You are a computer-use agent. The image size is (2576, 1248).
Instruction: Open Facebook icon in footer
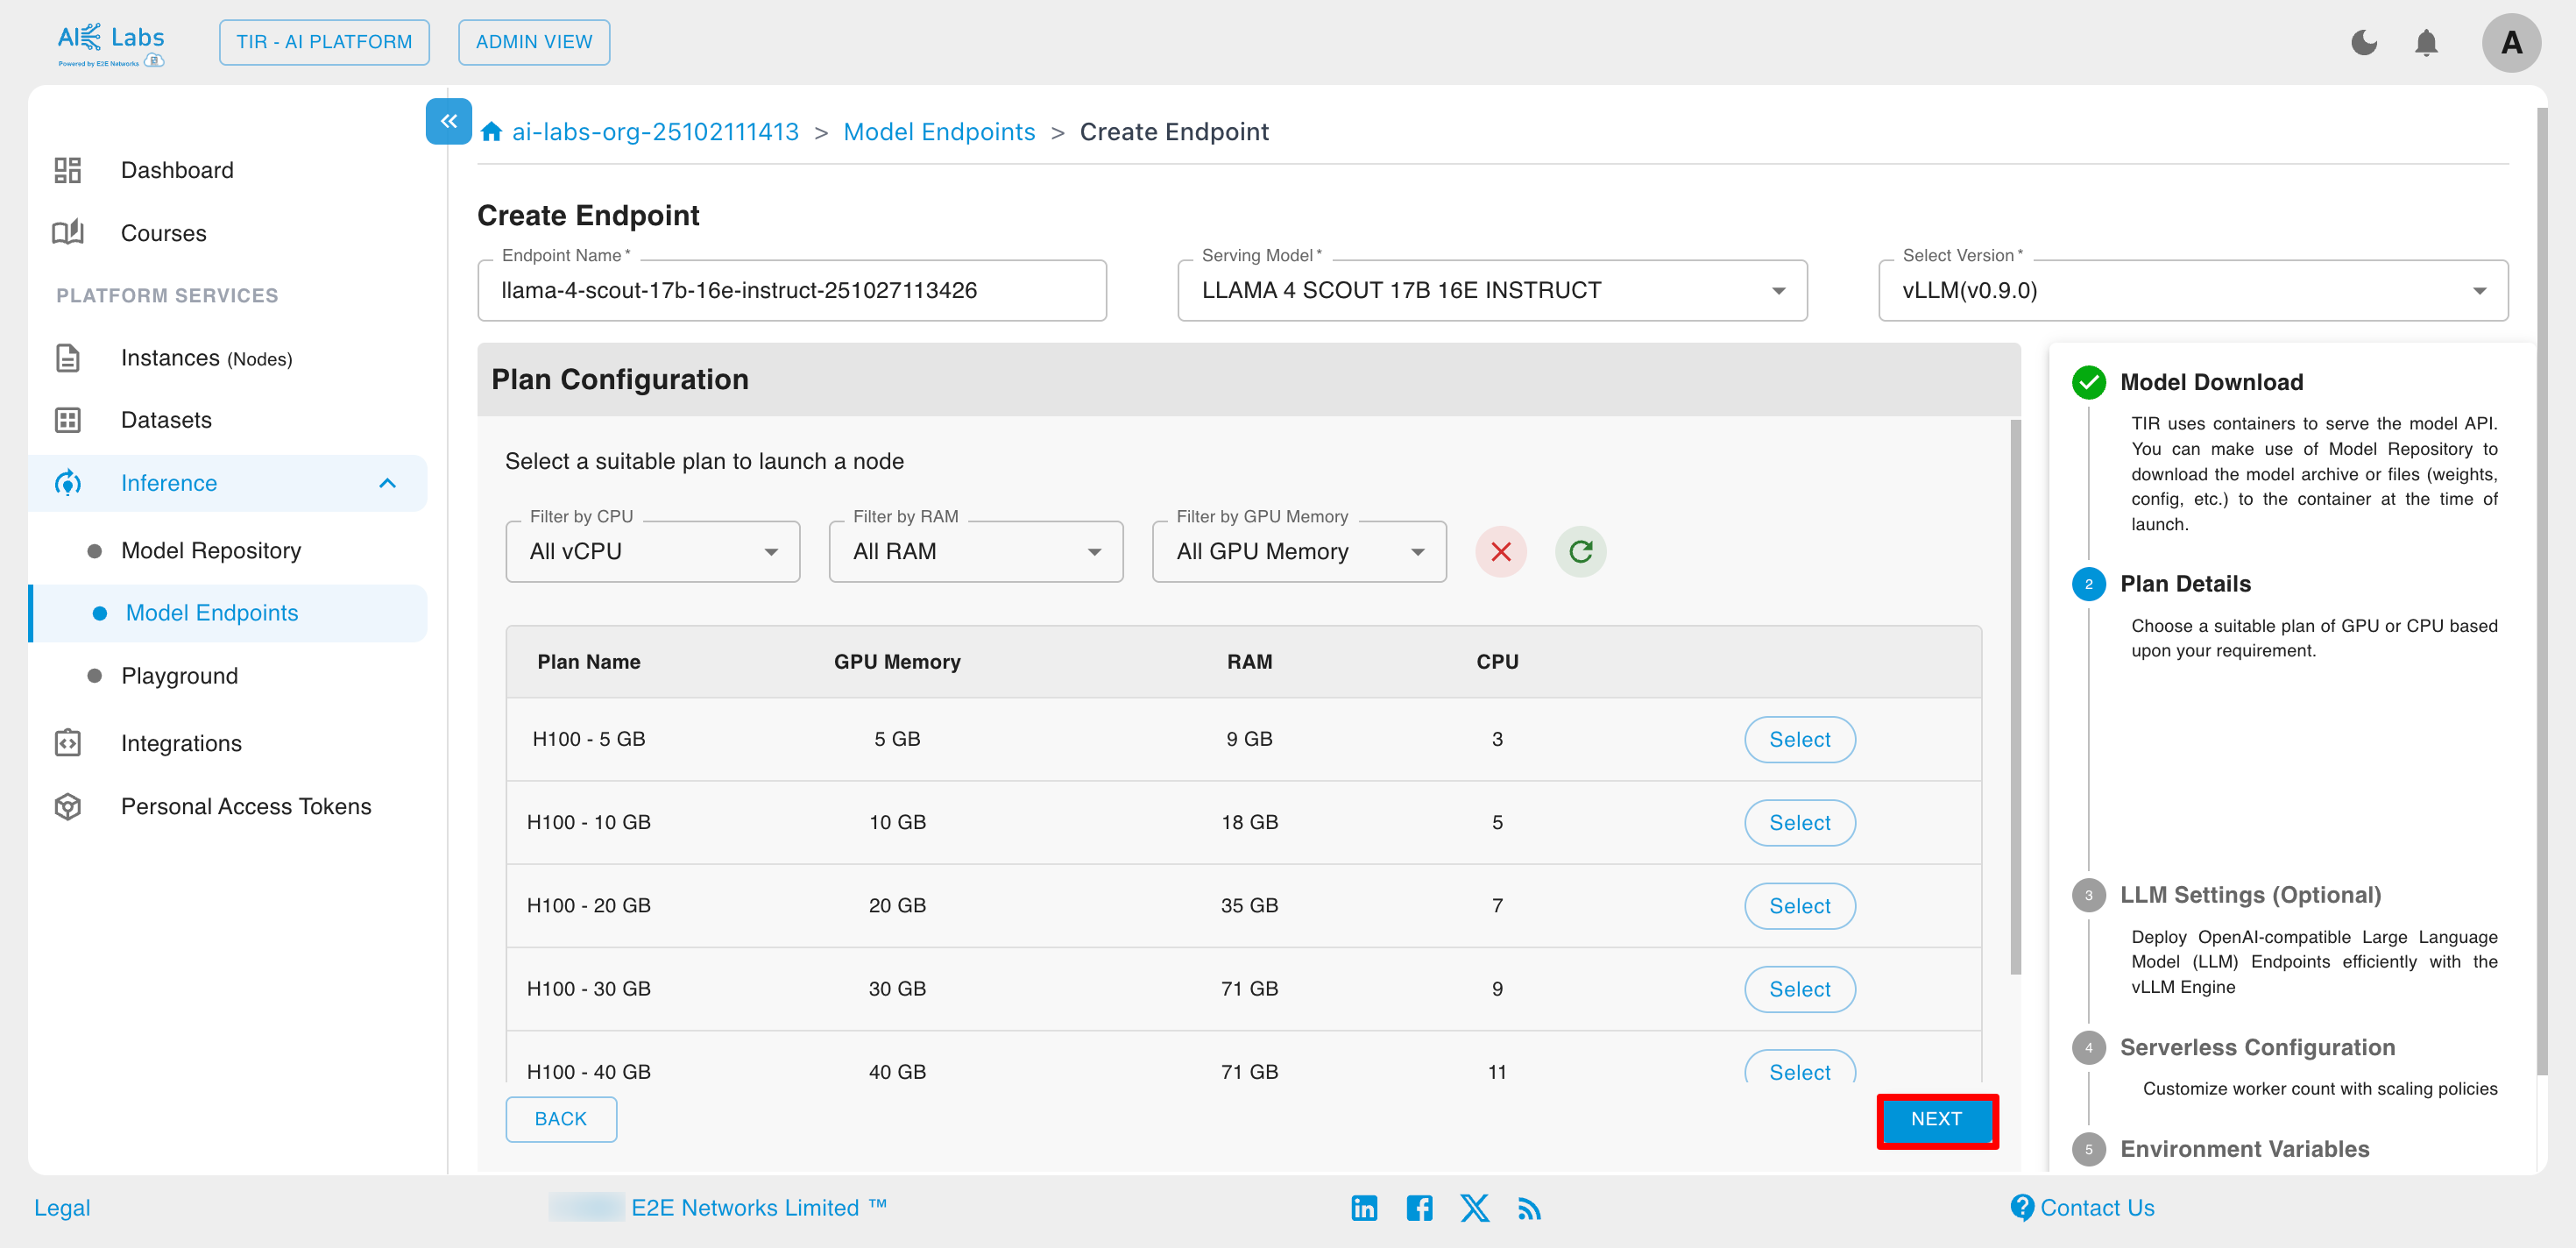click(x=1419, y=1208)
